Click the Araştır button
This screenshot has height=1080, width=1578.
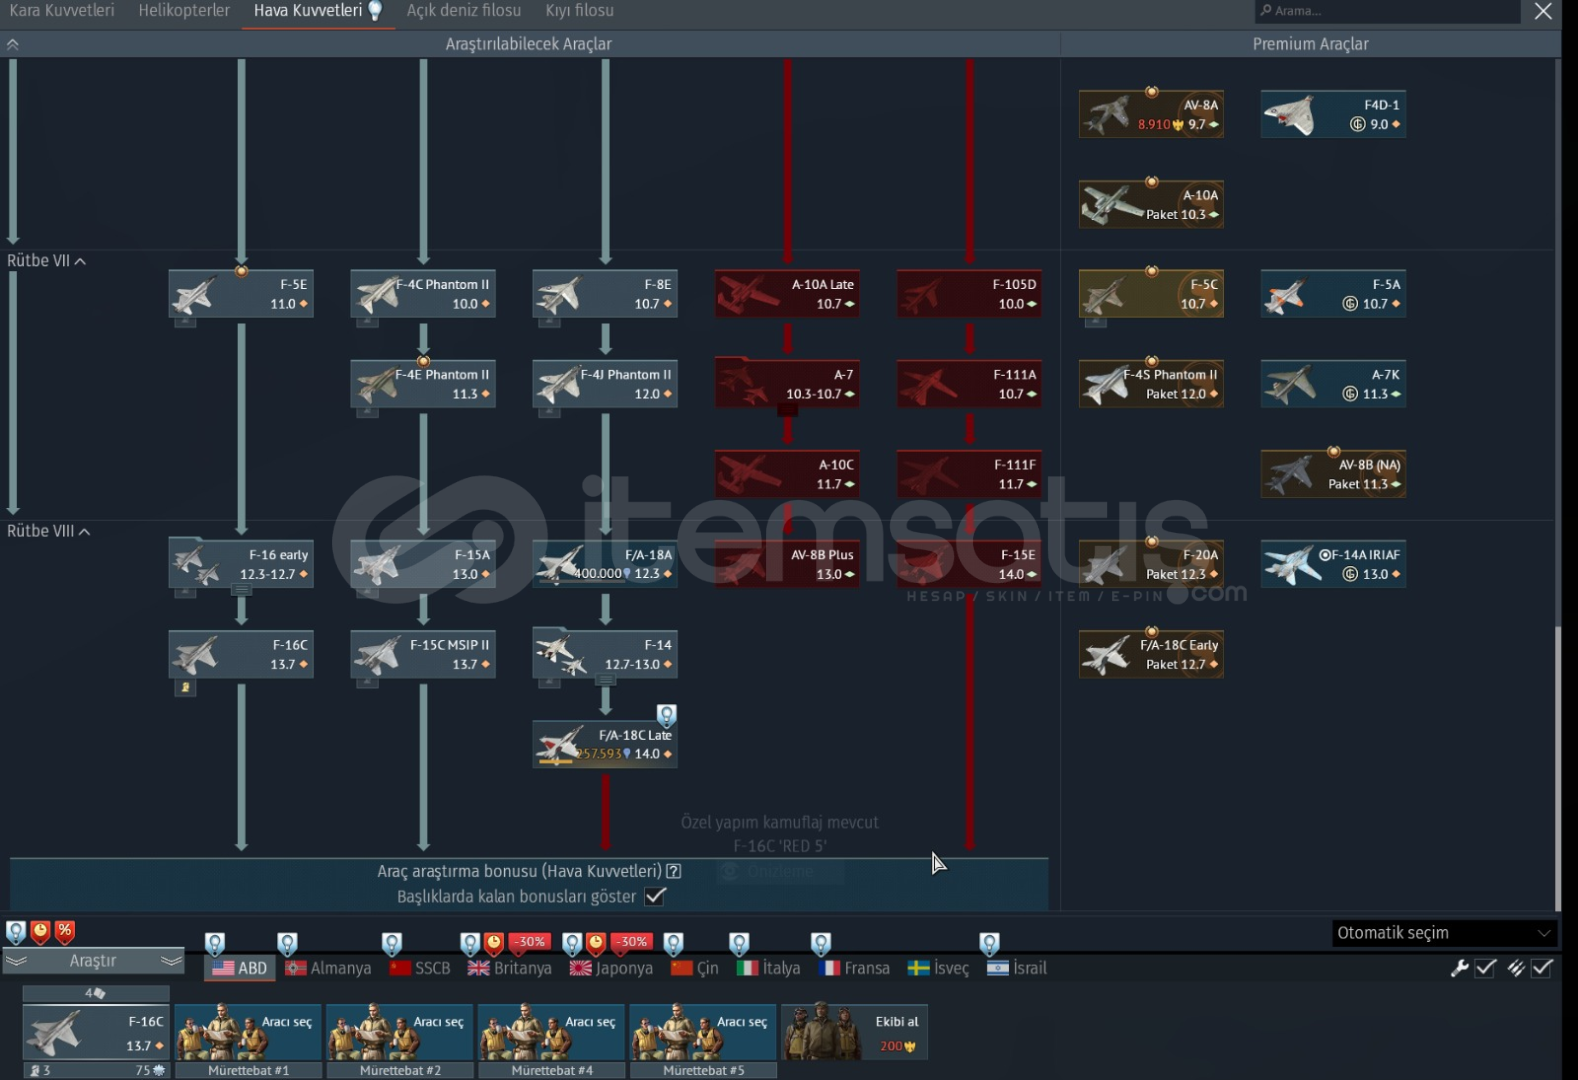93,961
